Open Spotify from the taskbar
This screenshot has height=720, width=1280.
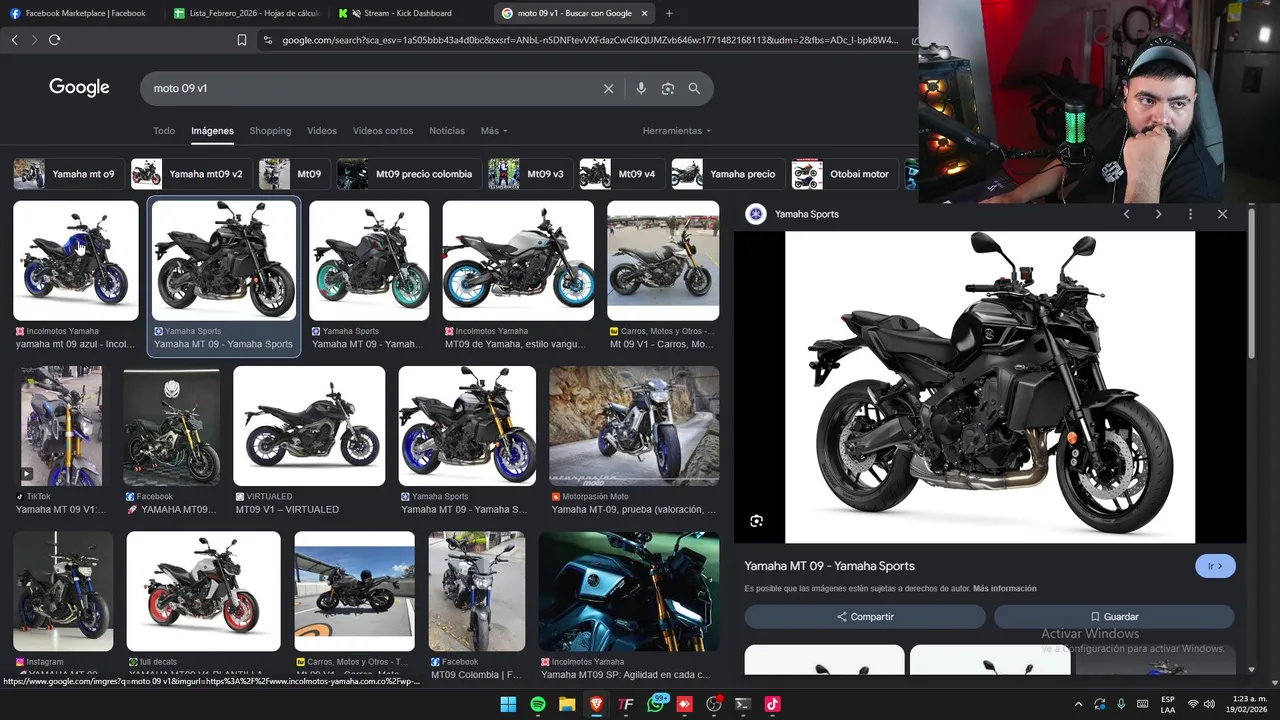[x=538, y=704]
